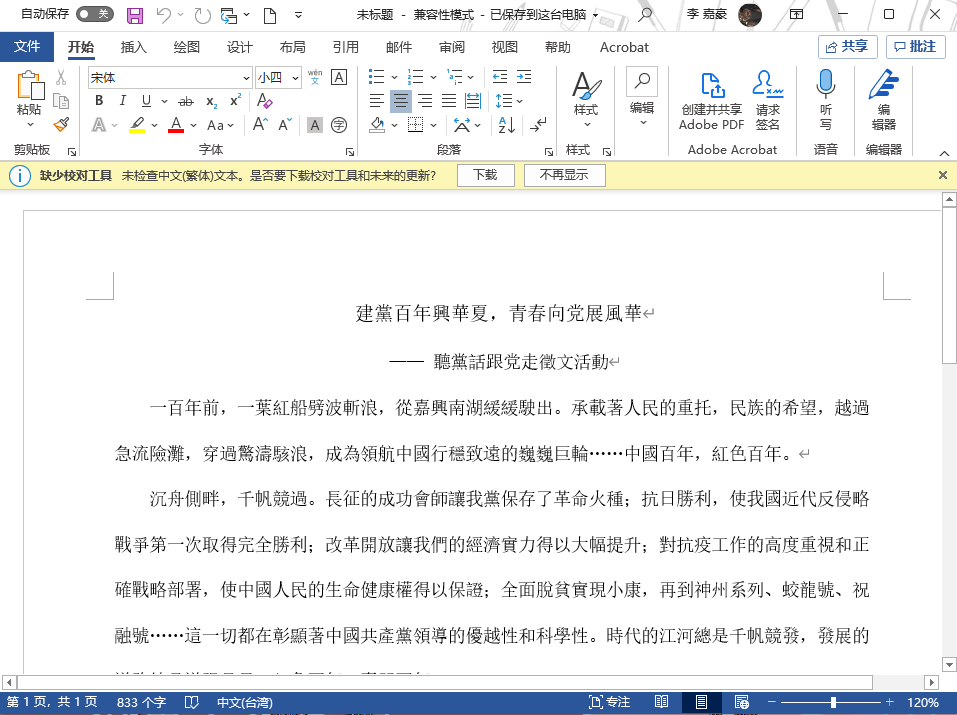Undo the last action
957x715 pixels.
(x=164, y=15)
